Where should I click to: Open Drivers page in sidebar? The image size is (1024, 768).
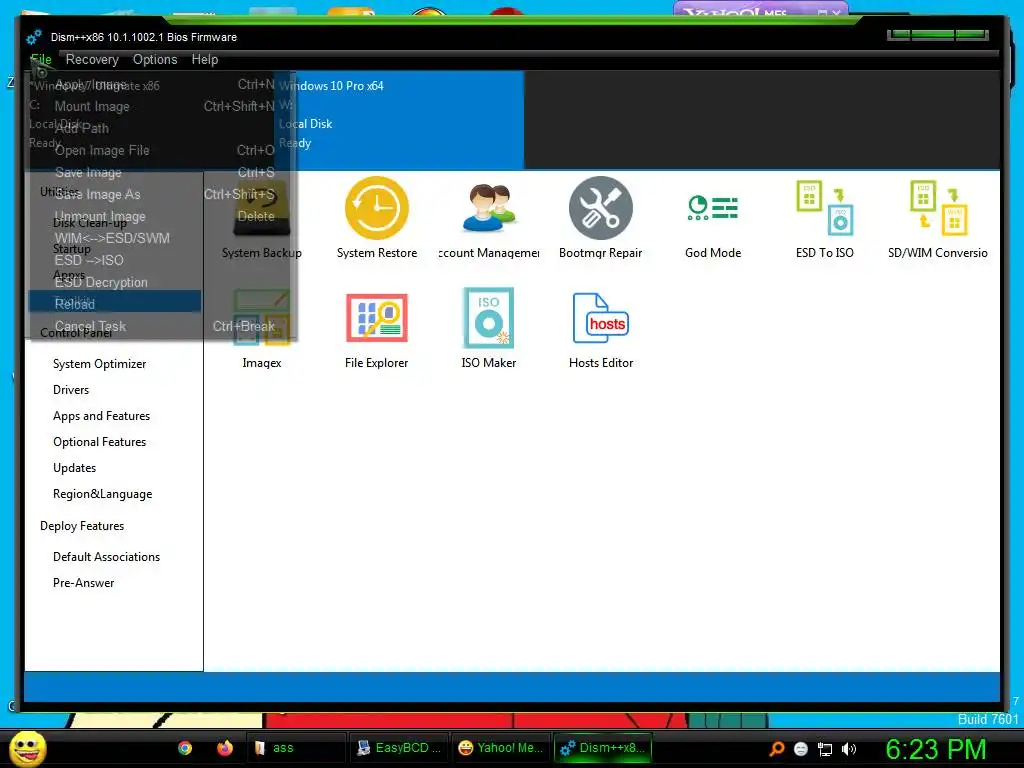(71, 390)
